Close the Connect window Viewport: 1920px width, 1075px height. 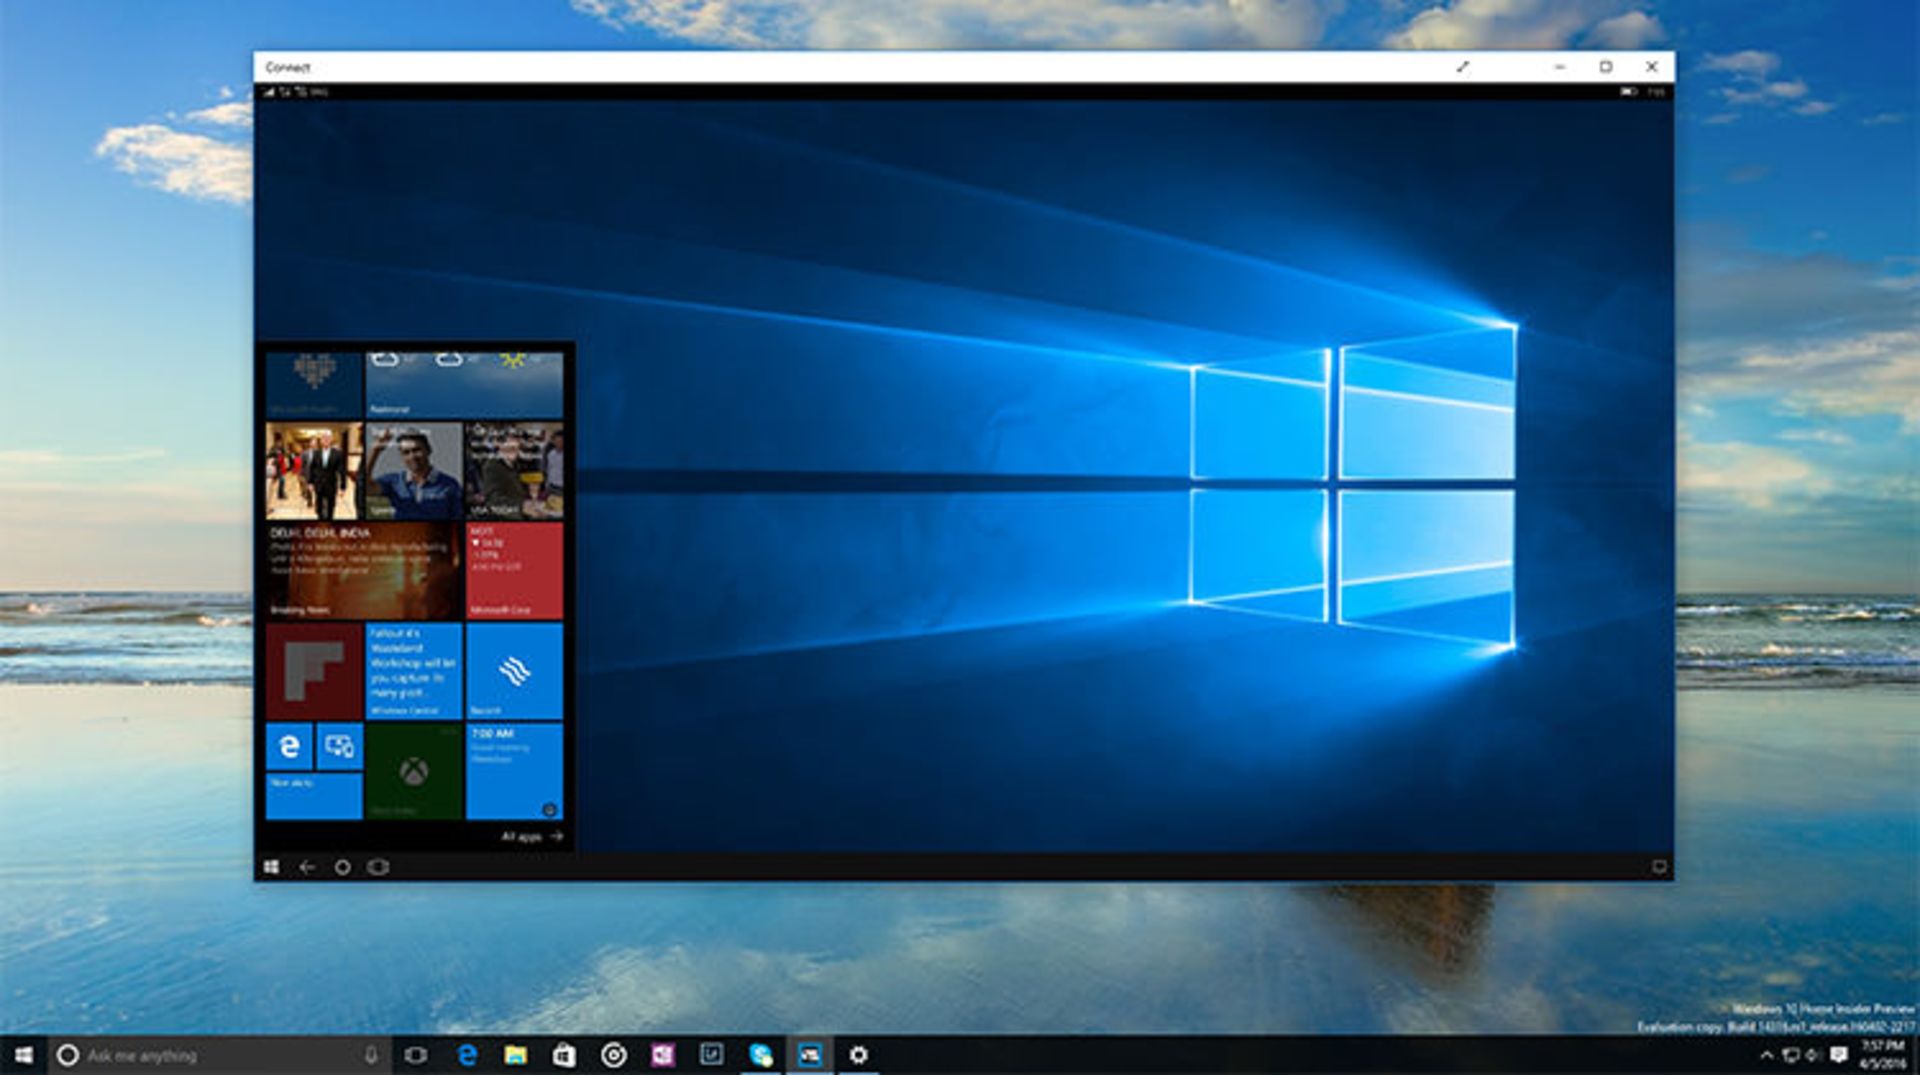pyautogui.click(x=1651, y=67)
